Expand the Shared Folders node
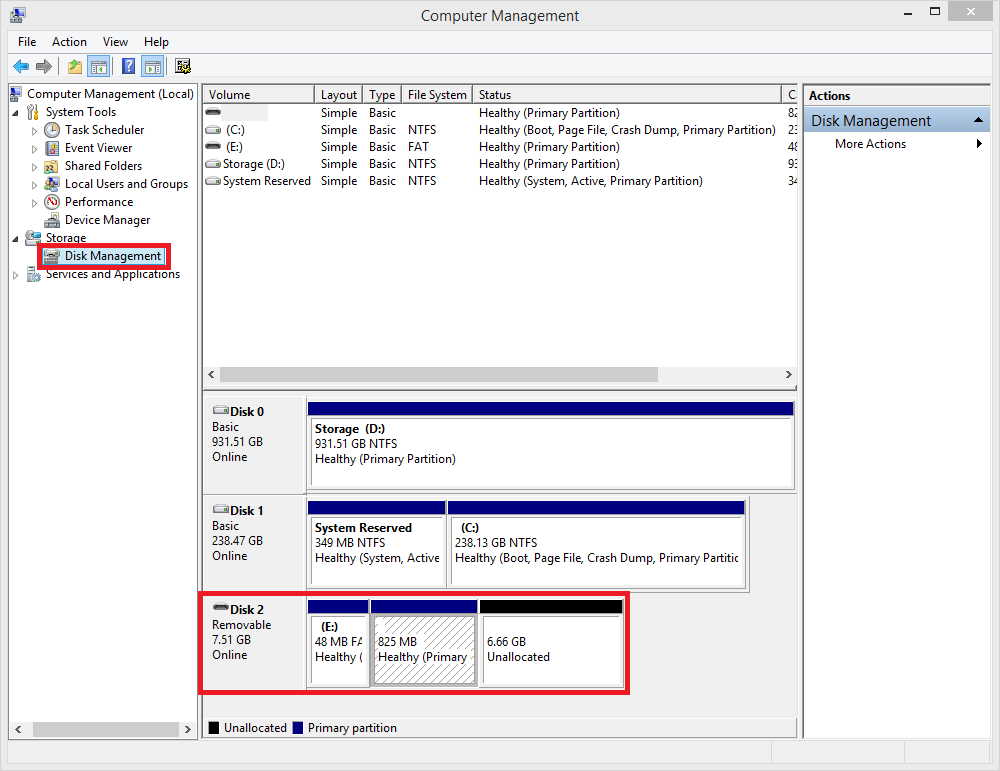Screen dimensions: 1000x771 (35, 167)
